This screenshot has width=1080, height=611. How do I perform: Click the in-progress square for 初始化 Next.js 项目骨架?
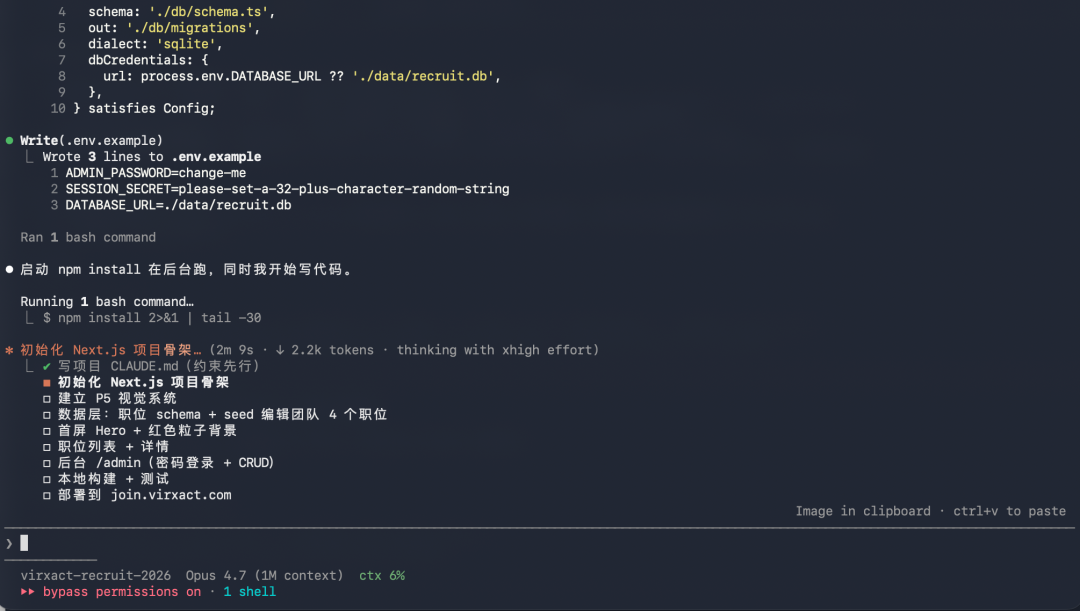pos(47,382)
